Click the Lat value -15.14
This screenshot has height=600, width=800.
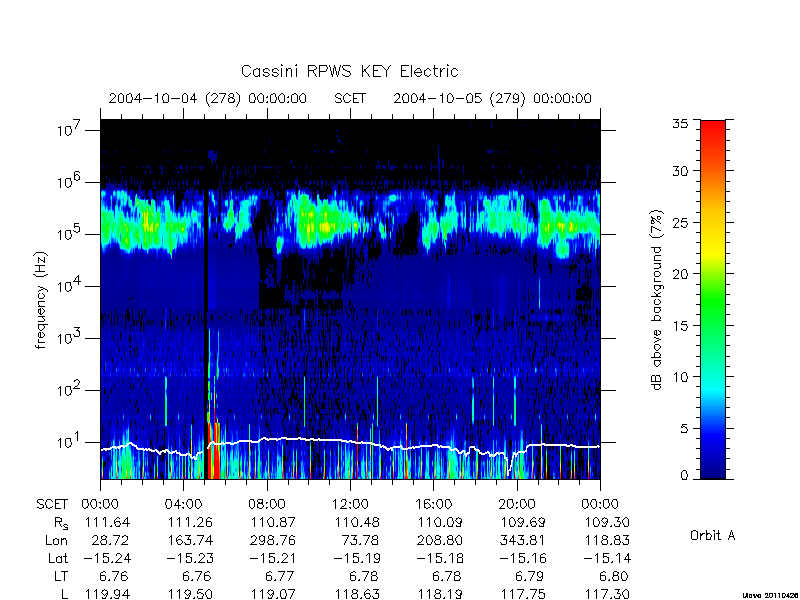click(607, 558)
